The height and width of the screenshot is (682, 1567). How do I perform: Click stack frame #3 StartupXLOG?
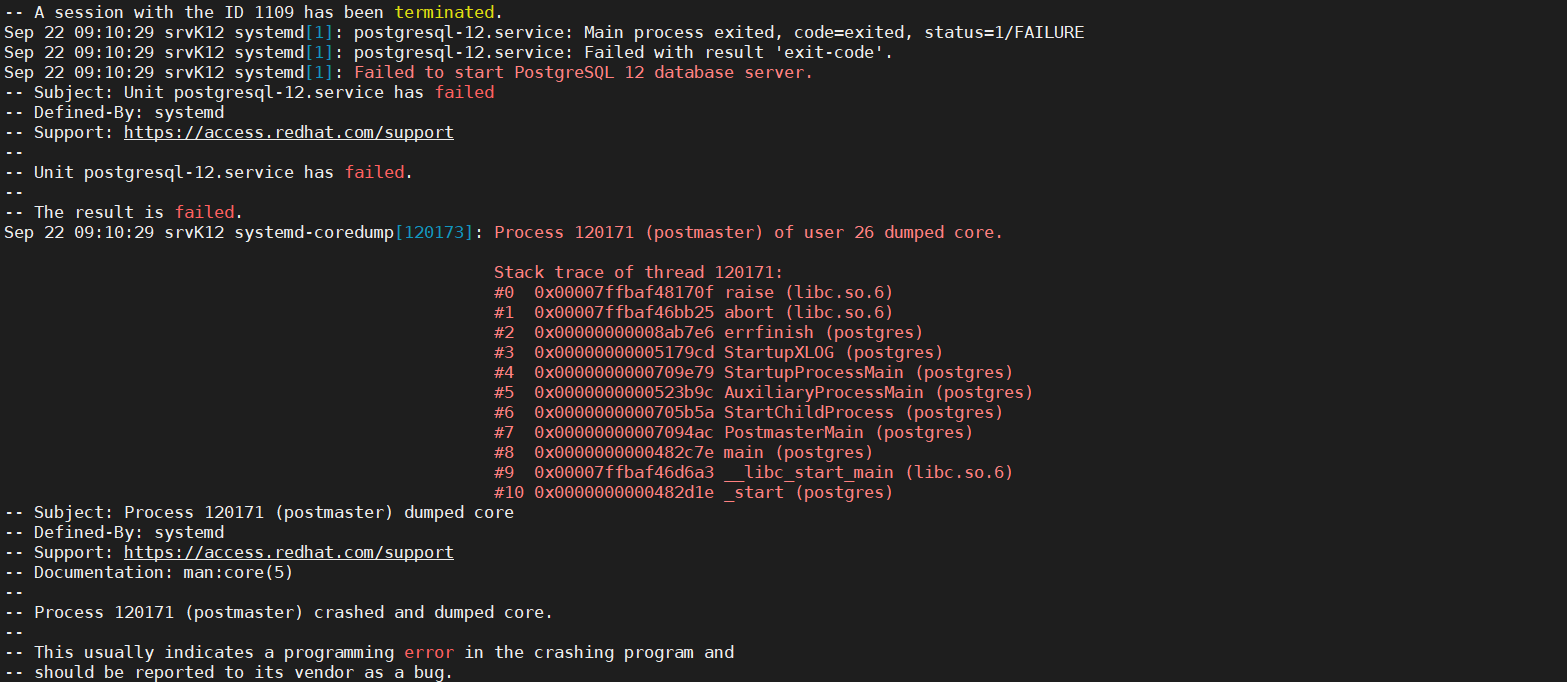pyautogui.click(x=718, y=352)
